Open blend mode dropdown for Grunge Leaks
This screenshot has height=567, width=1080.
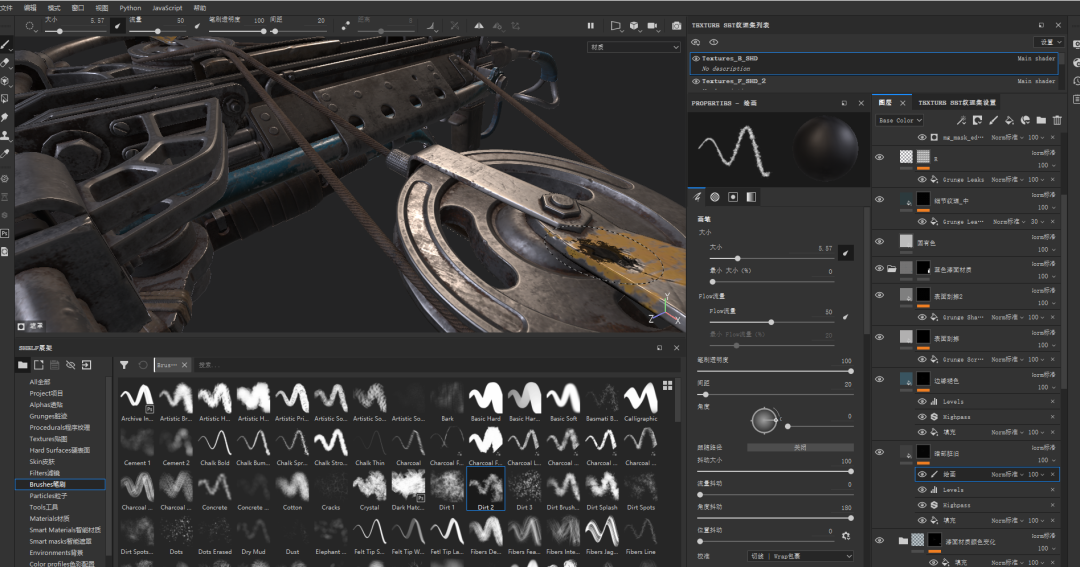pos(1006,179)
